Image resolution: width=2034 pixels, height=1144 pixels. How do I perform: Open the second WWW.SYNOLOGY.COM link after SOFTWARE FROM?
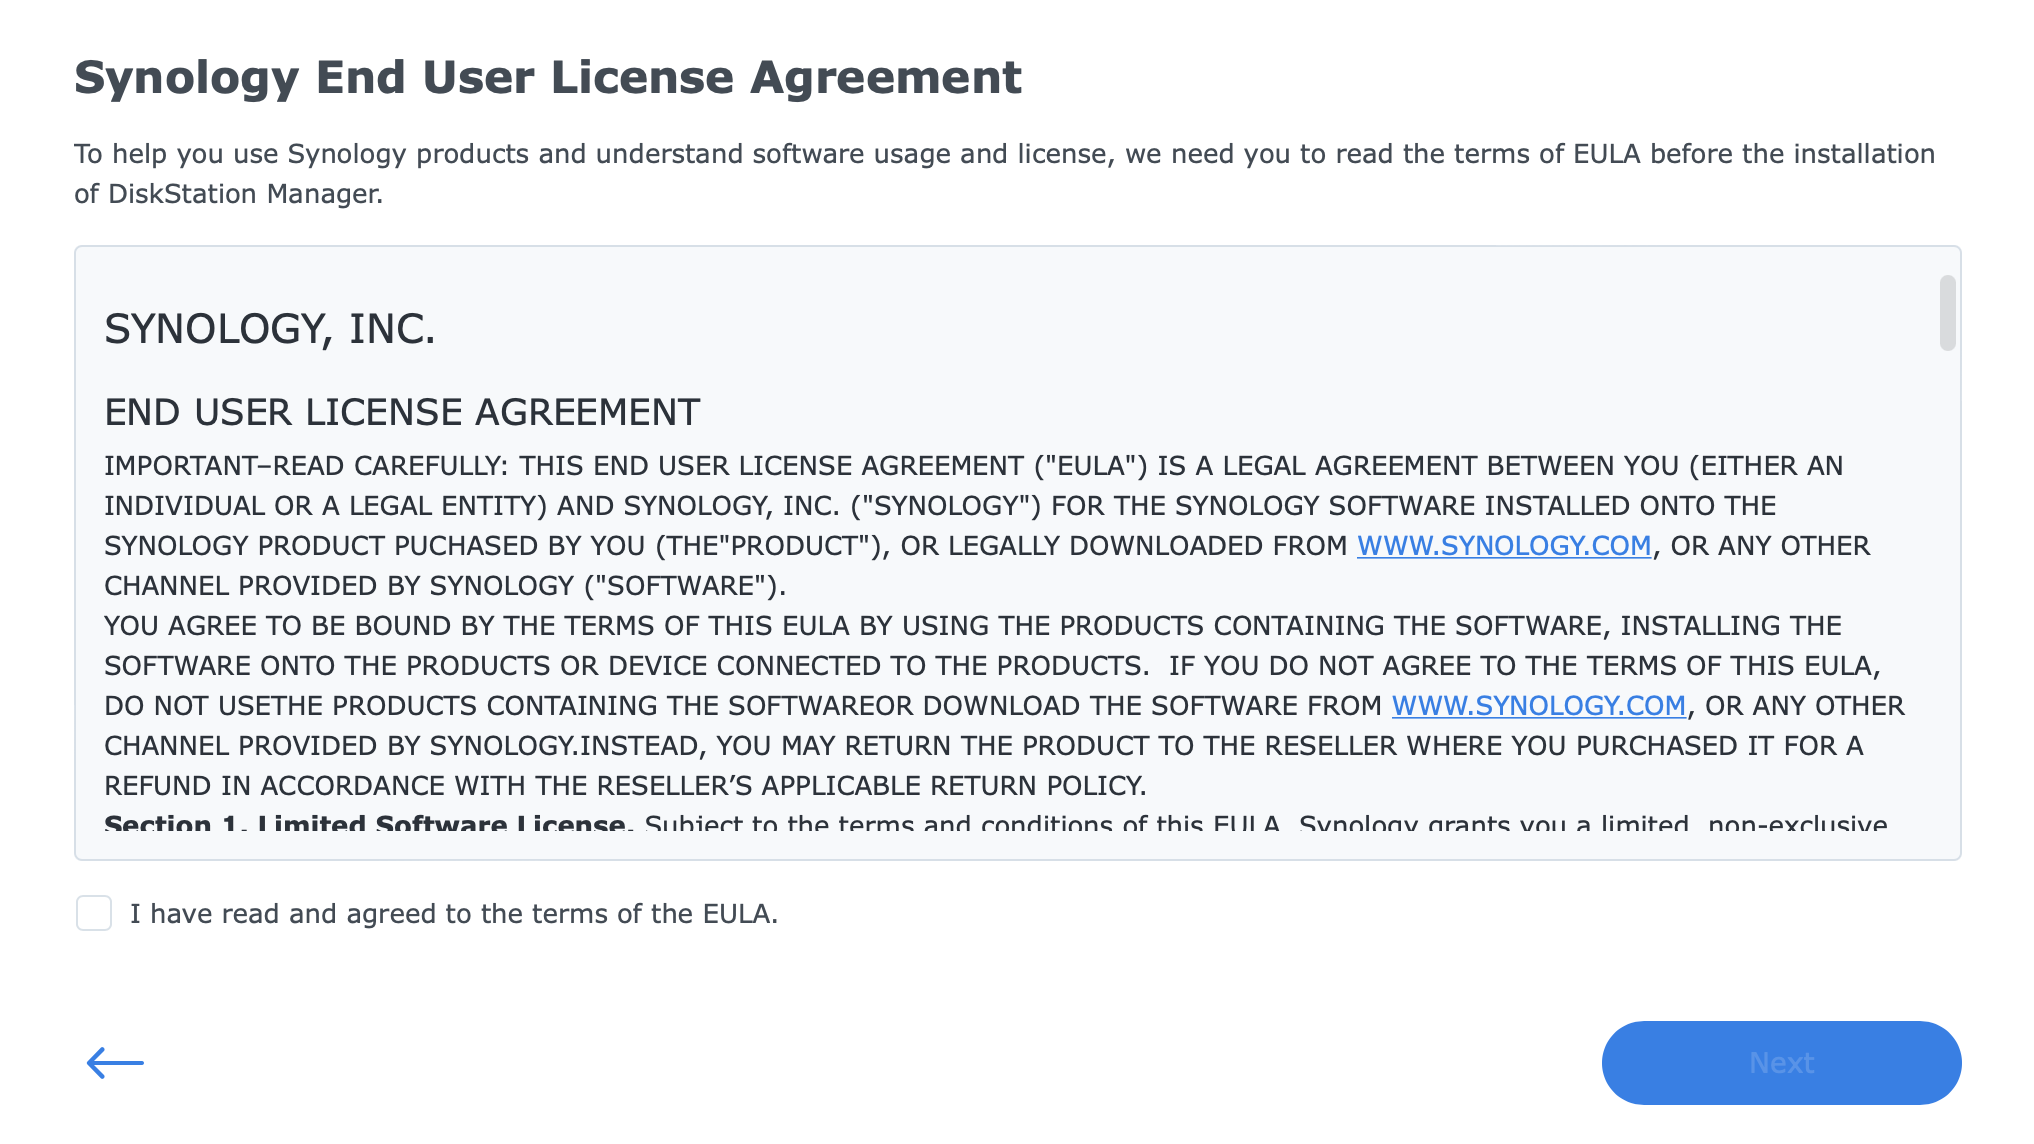point(1538,706)
